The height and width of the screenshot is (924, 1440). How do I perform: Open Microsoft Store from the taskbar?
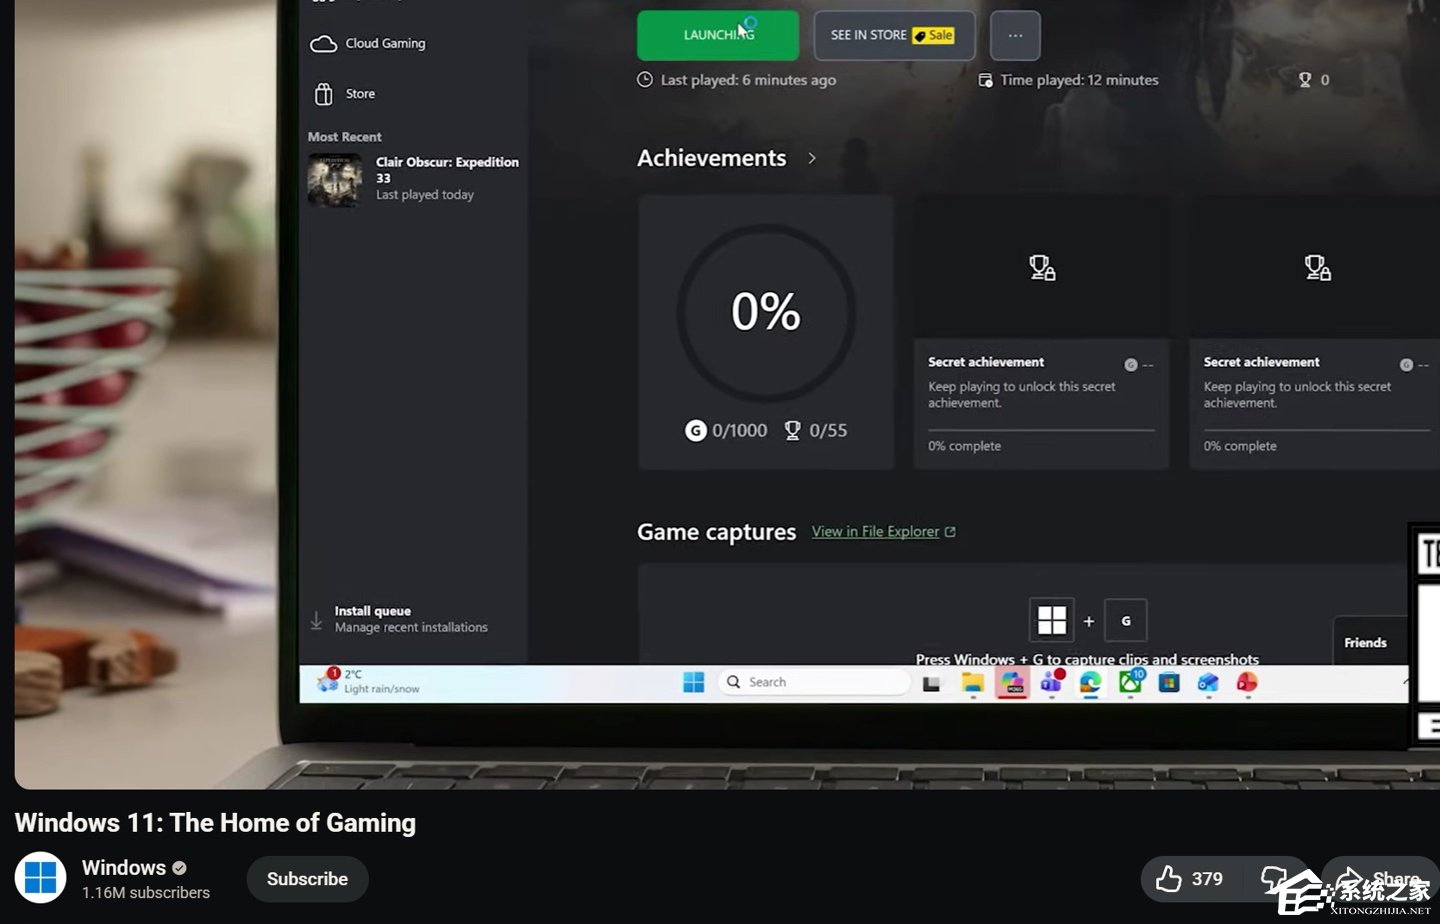coord(1169,683)
